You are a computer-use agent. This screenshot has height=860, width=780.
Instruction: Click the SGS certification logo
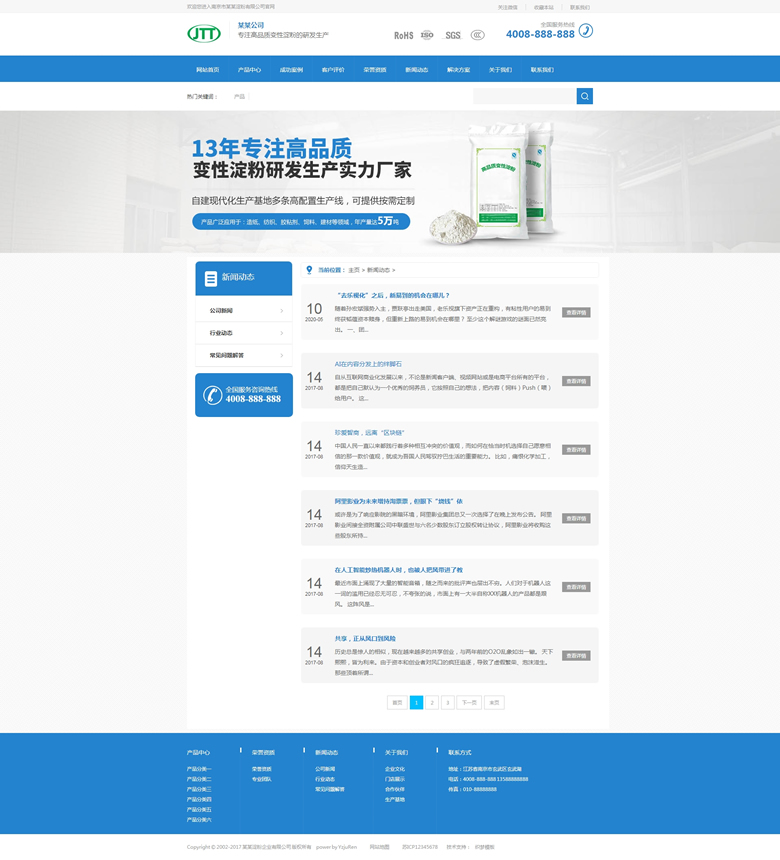(453, 35)
